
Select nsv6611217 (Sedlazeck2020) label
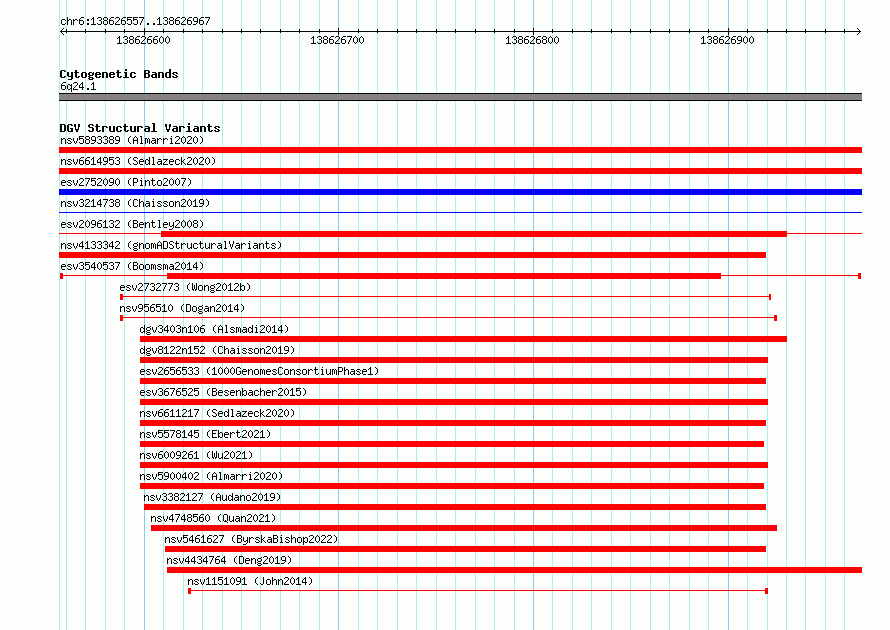(217, 413)
